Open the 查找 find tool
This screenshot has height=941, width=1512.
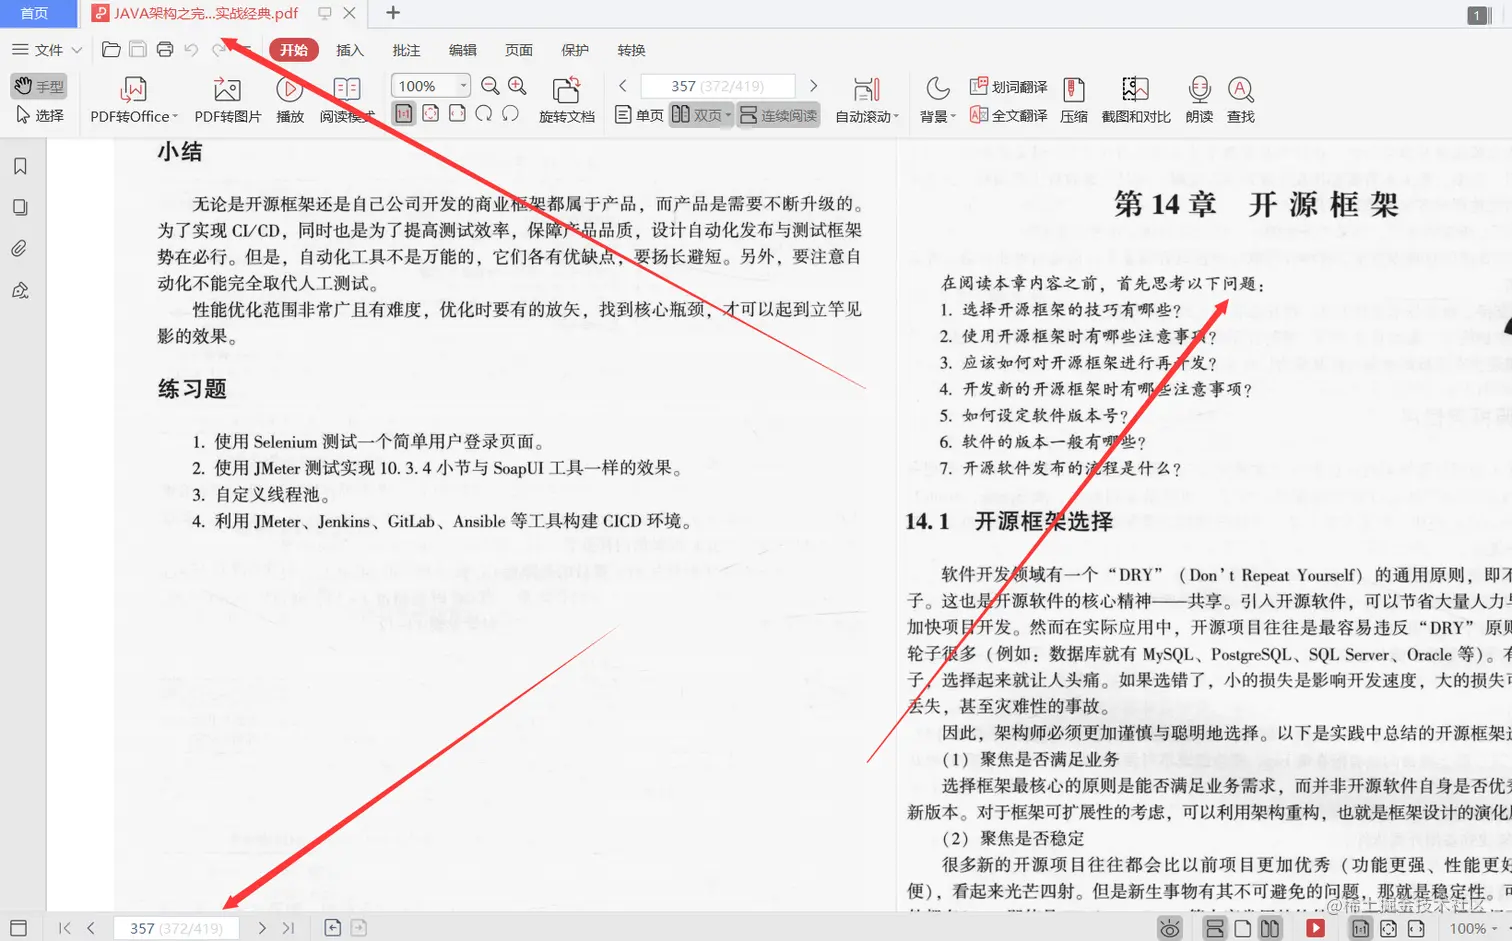click(x=1240, y=100)
